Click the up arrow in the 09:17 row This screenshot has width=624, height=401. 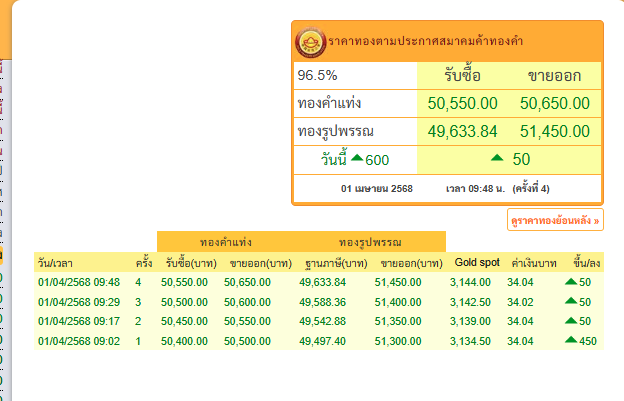(x=571, y=320)
